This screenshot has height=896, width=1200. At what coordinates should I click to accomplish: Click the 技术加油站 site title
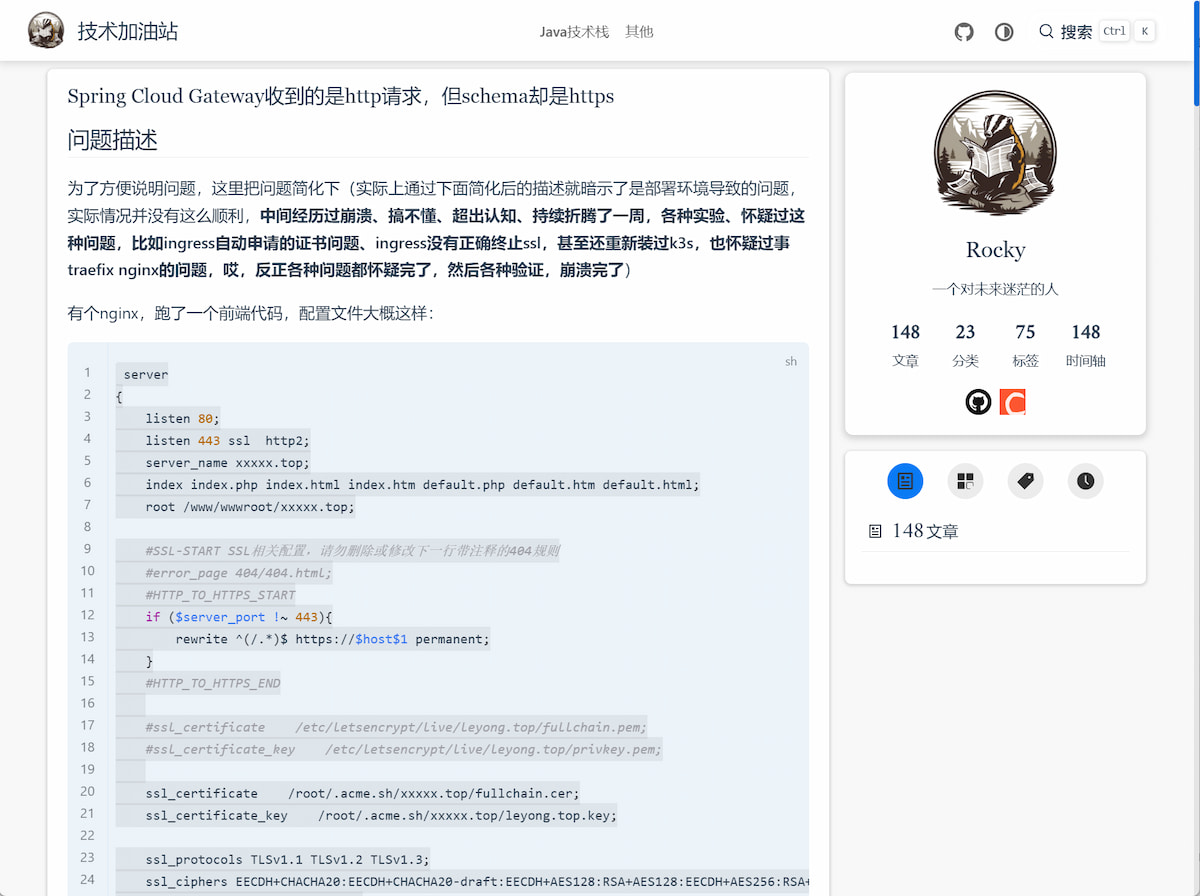(x=128, y=32)
